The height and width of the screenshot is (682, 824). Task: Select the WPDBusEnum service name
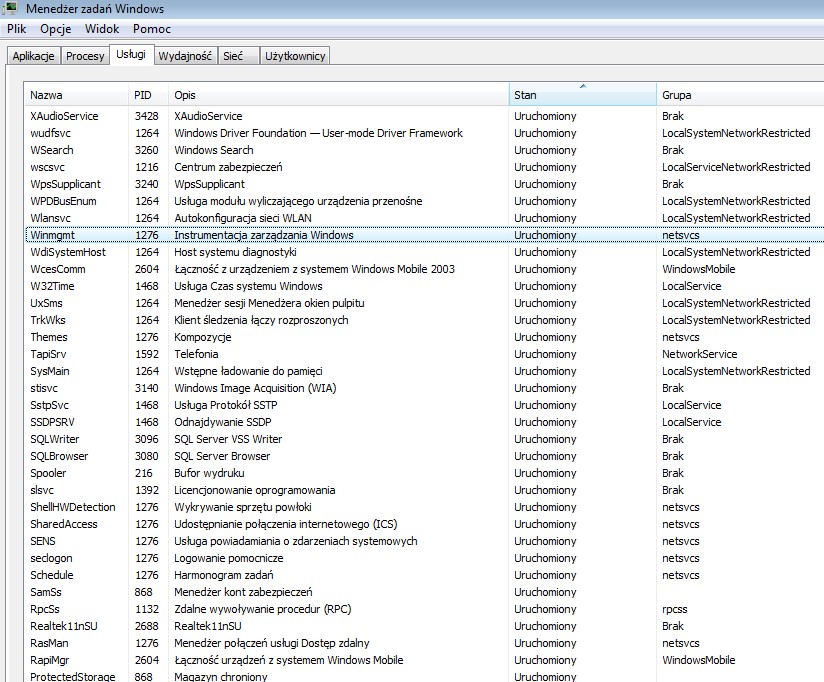63,201
